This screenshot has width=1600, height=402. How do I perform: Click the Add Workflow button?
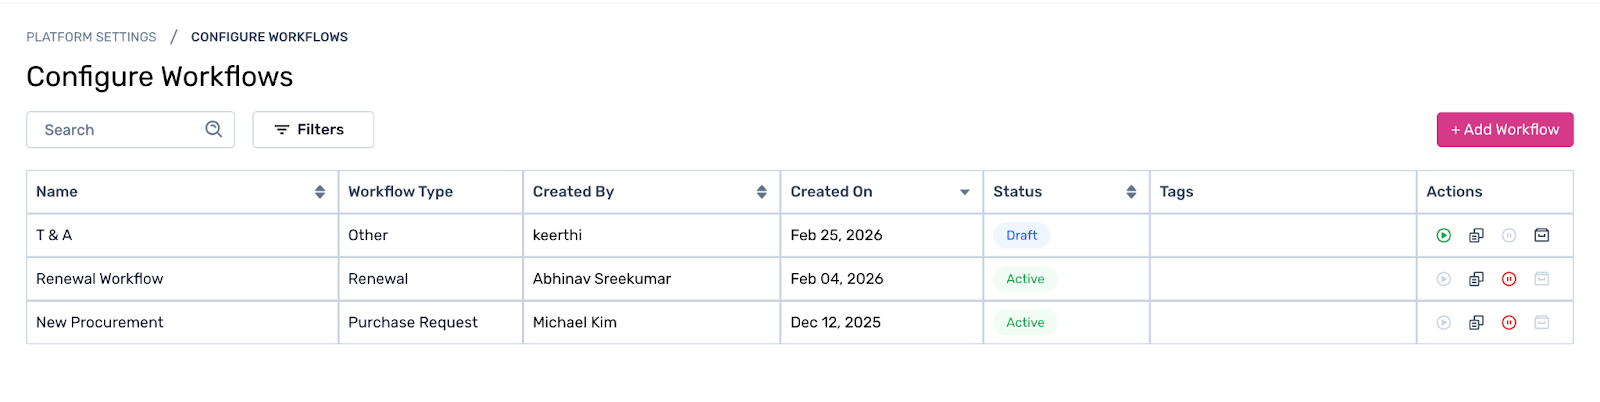[1504, 130]
